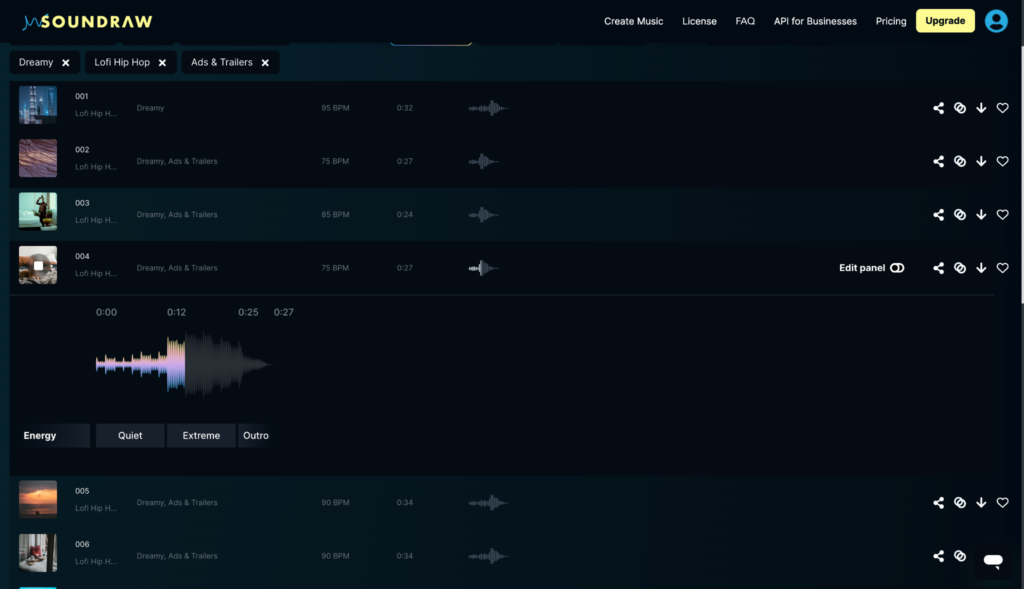The image size is (1024, 589).
Task: Download track 004
Action: 980,267
